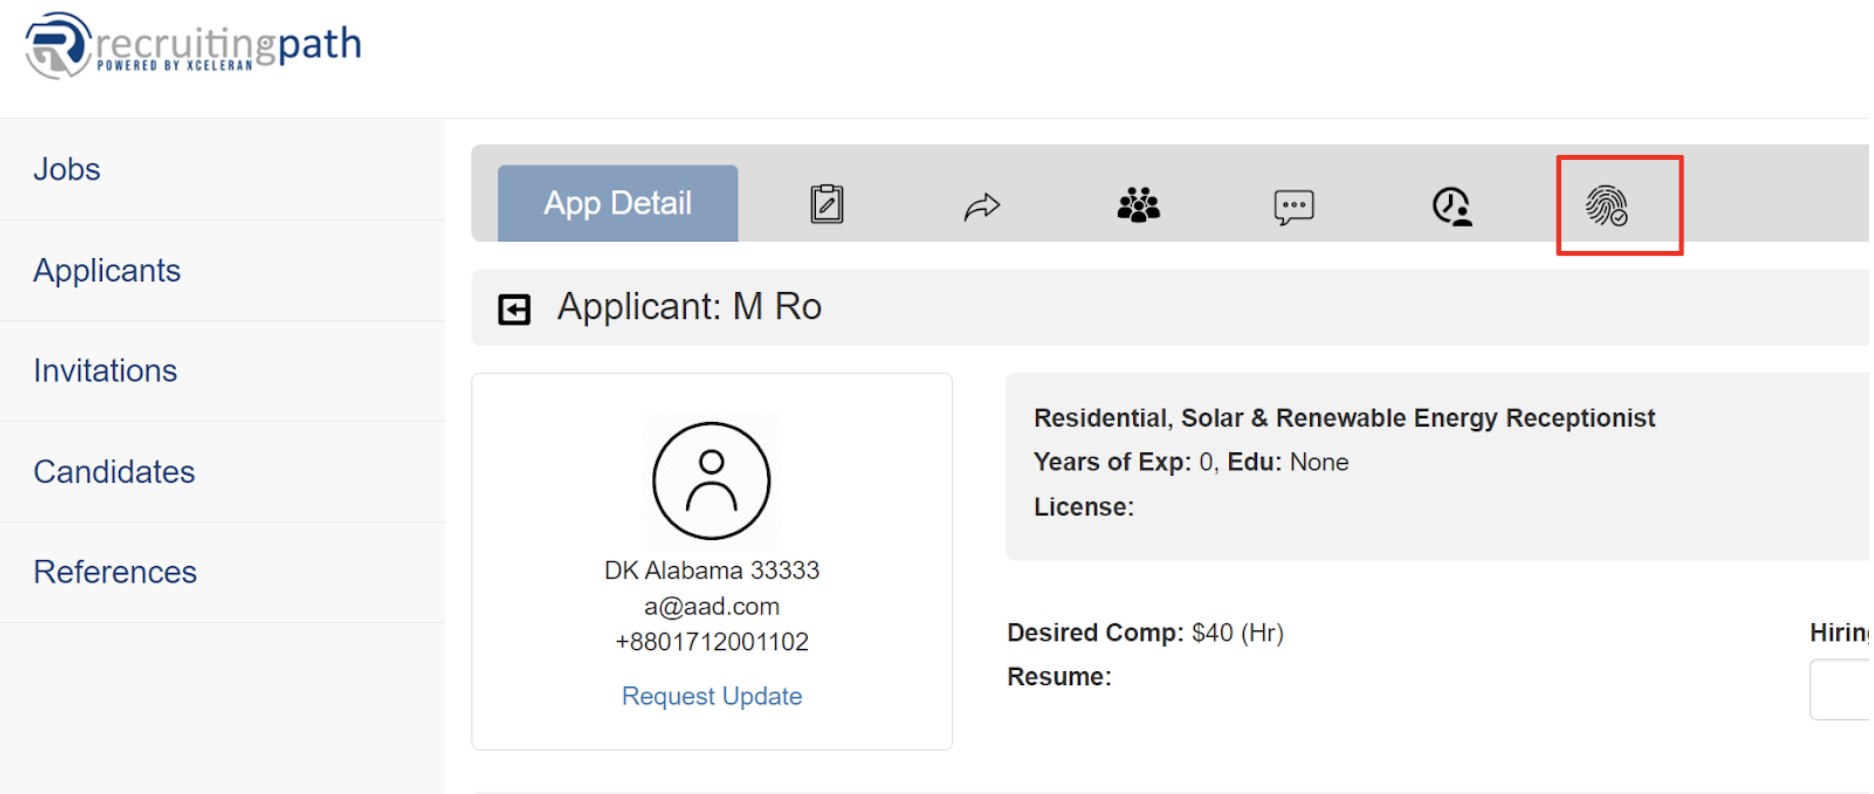Click the RecruitingPath logo
Screen dimensions: 1874x794
(x=193, y=46)
